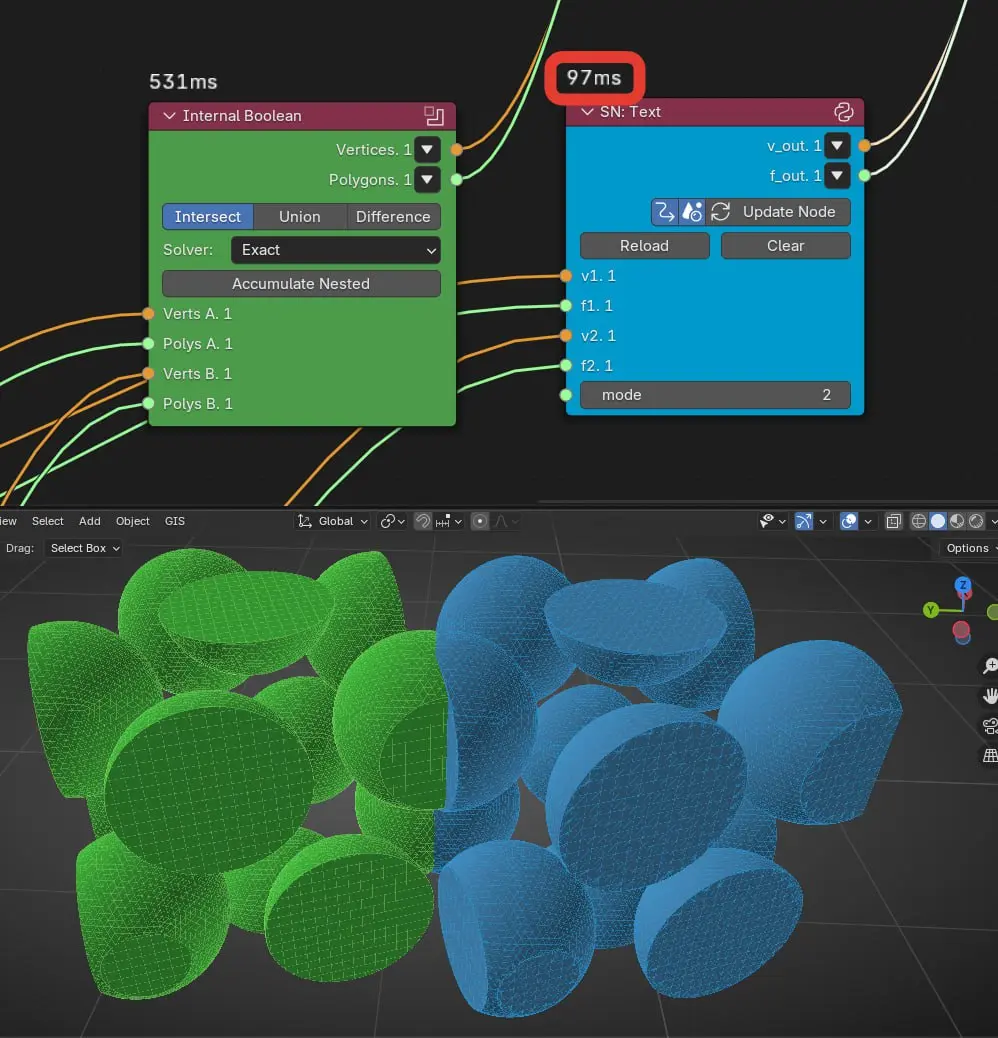Click the zoom magnifier in the viewport
The width and height of the screenshot is (998, 1038).
click(990, 666)
